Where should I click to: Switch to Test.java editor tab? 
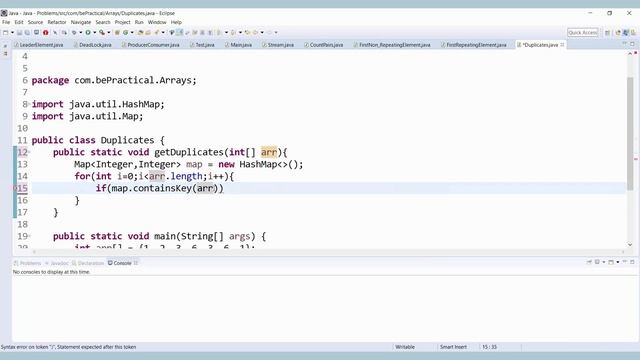[202, 45]
